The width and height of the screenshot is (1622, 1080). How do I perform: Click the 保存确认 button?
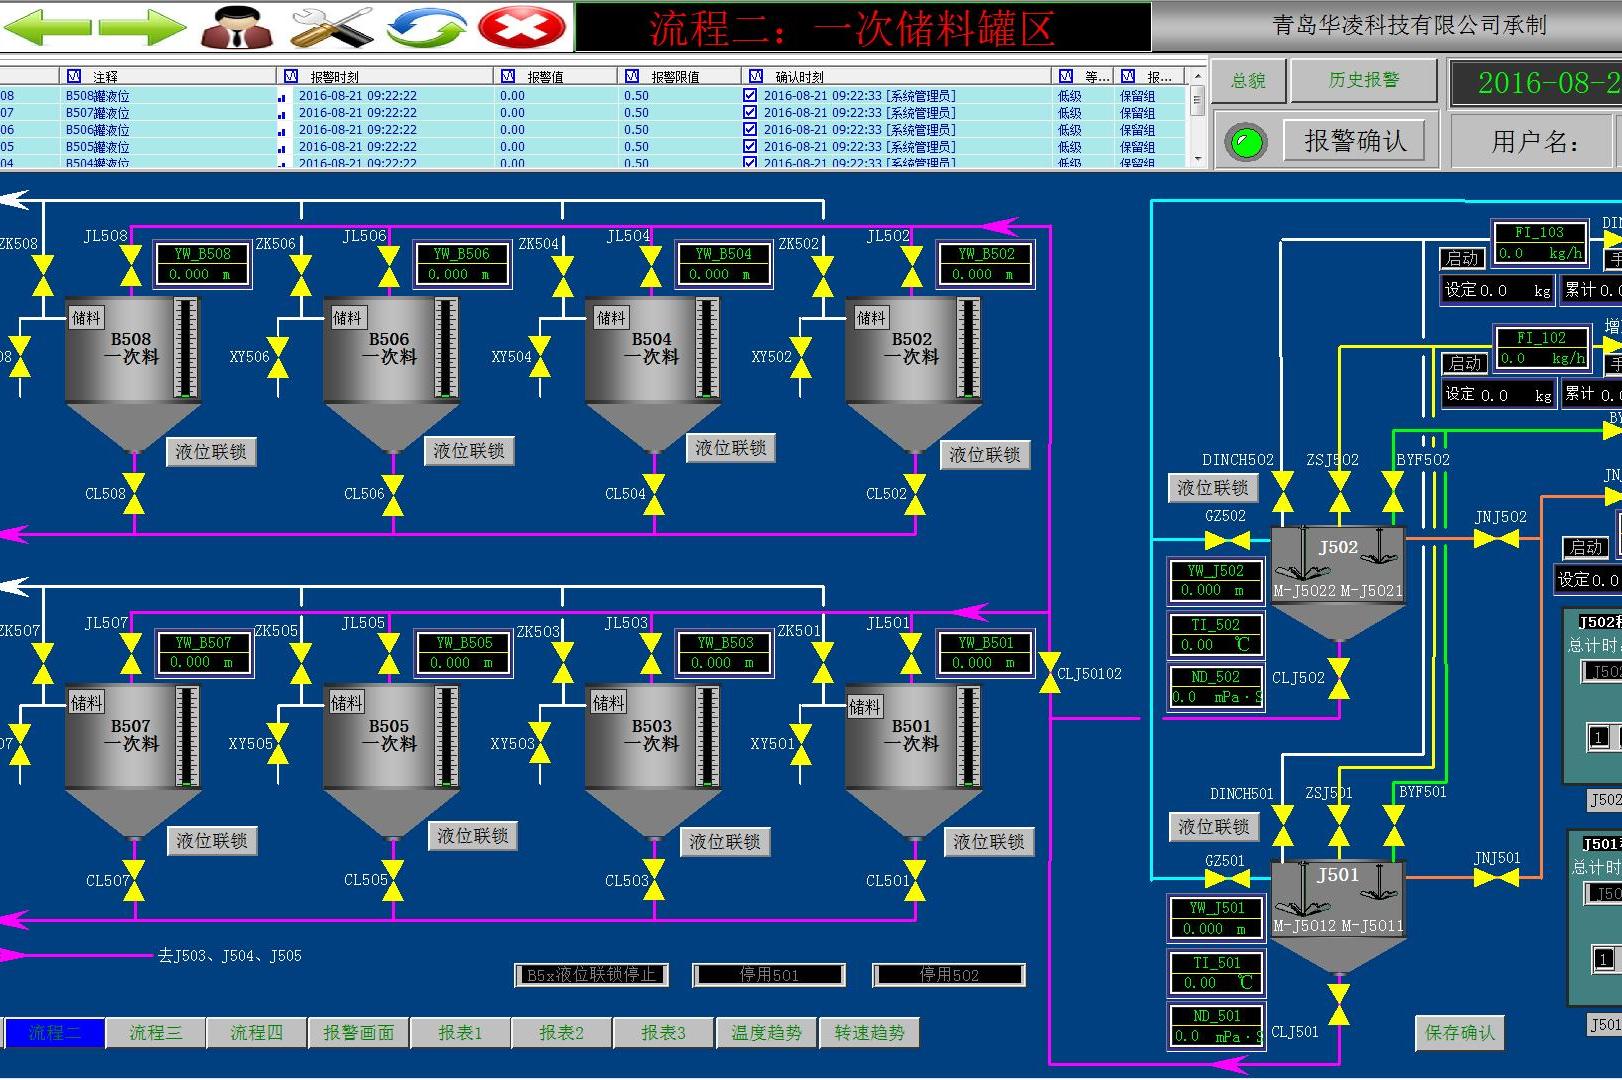(1459, 1032)
